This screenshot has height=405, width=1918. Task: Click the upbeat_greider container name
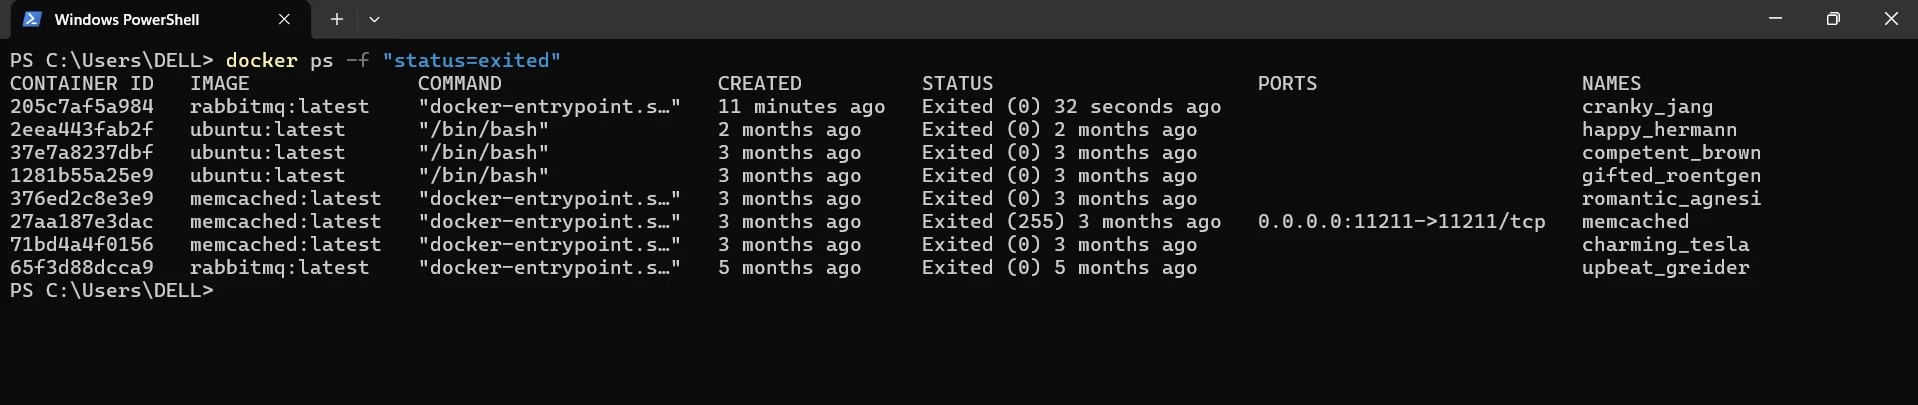[x=1665, y=268]
